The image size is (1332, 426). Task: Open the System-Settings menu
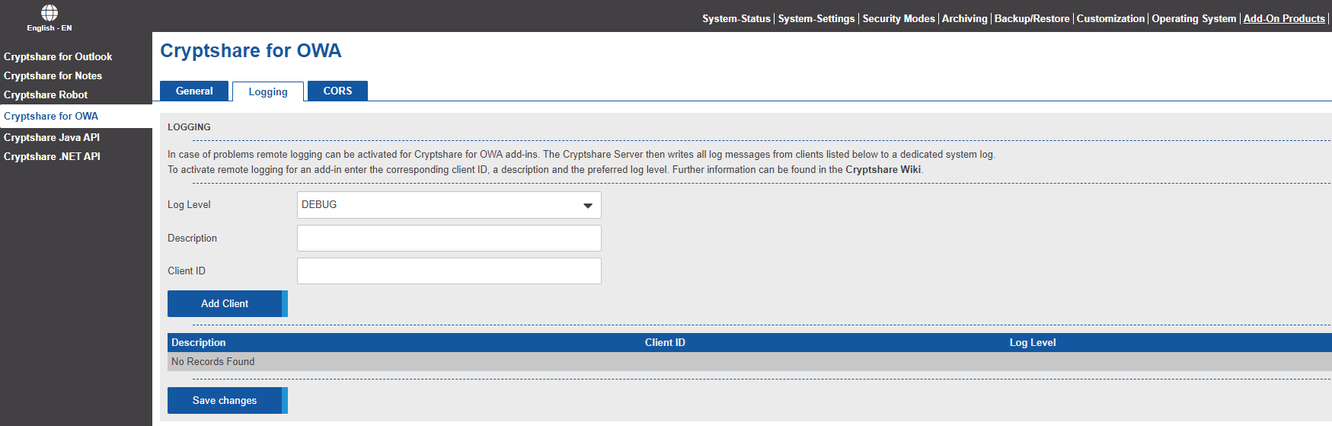coord(816,19)
